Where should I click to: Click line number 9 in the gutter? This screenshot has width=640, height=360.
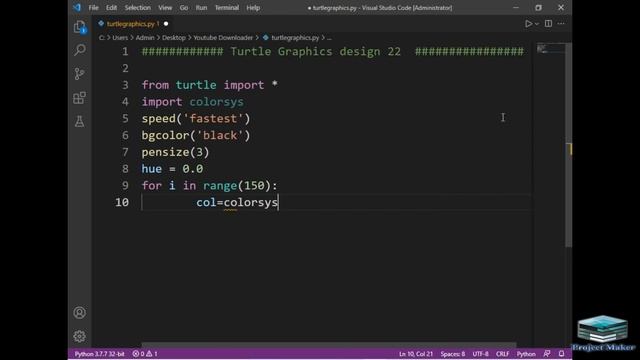(125, 185)
